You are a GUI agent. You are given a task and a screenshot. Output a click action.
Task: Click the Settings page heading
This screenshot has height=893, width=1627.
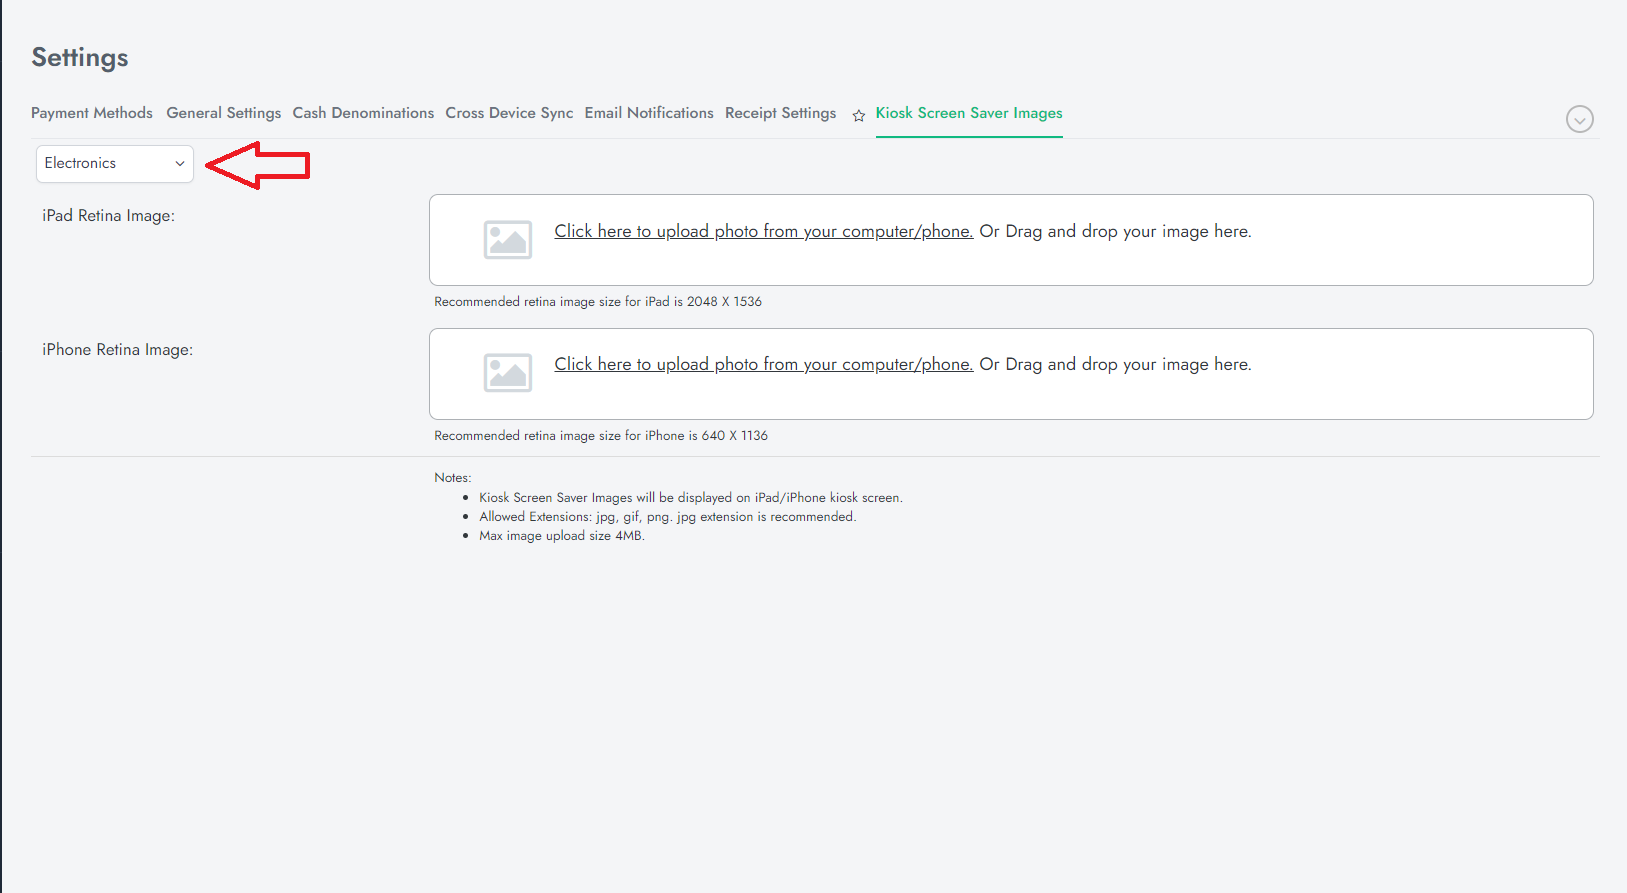point(80,58)
